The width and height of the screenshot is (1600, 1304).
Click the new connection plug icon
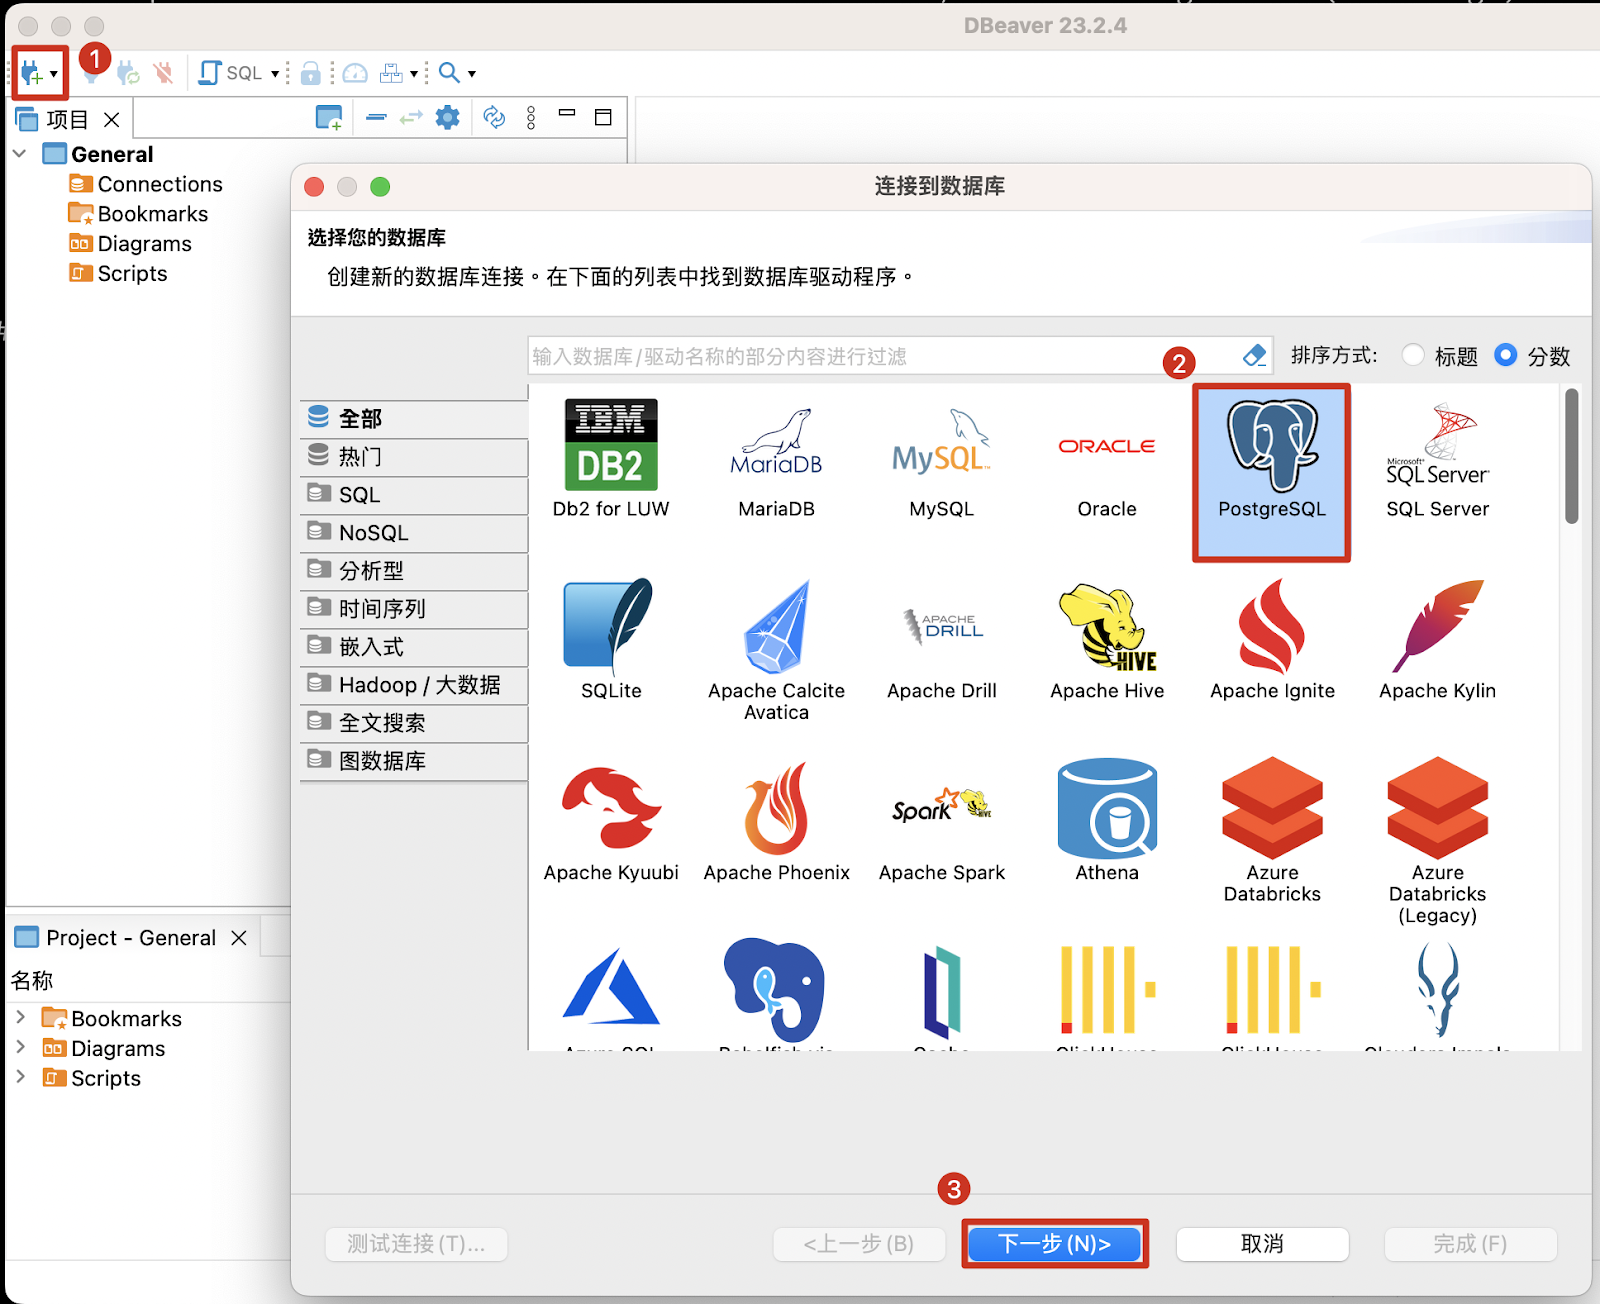coord(31,73)
